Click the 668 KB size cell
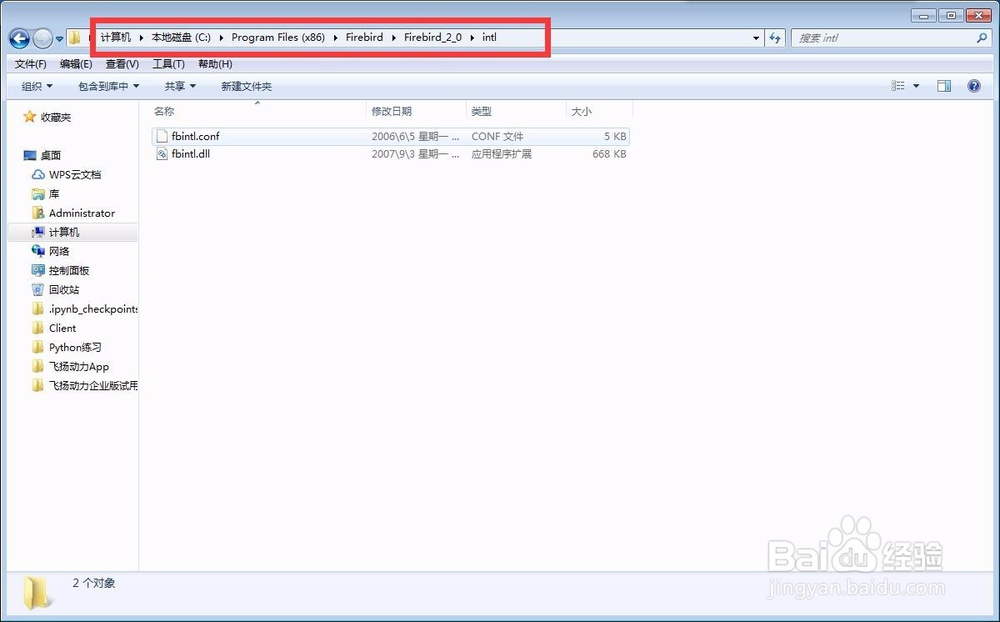The image size is (1000, 622). [609, 154]
